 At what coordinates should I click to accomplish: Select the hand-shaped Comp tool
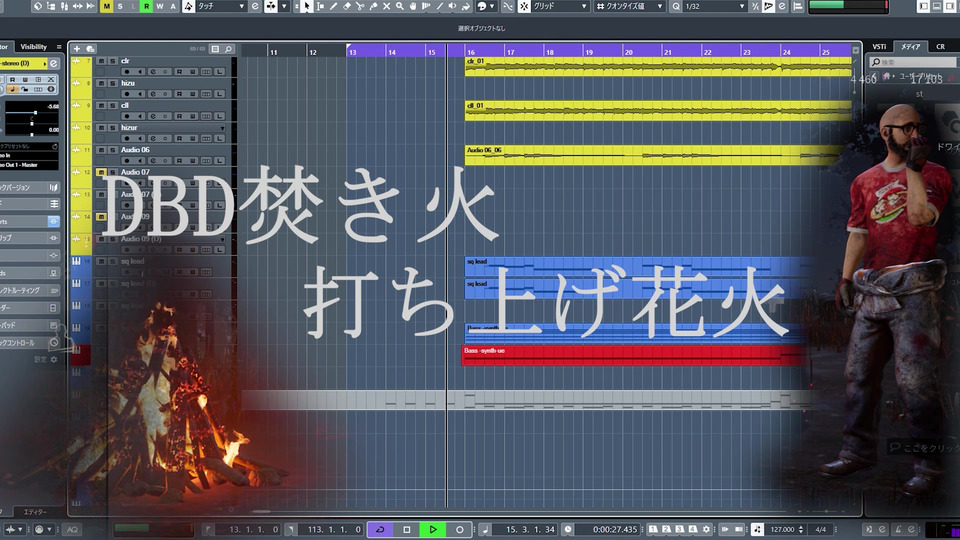413,6
